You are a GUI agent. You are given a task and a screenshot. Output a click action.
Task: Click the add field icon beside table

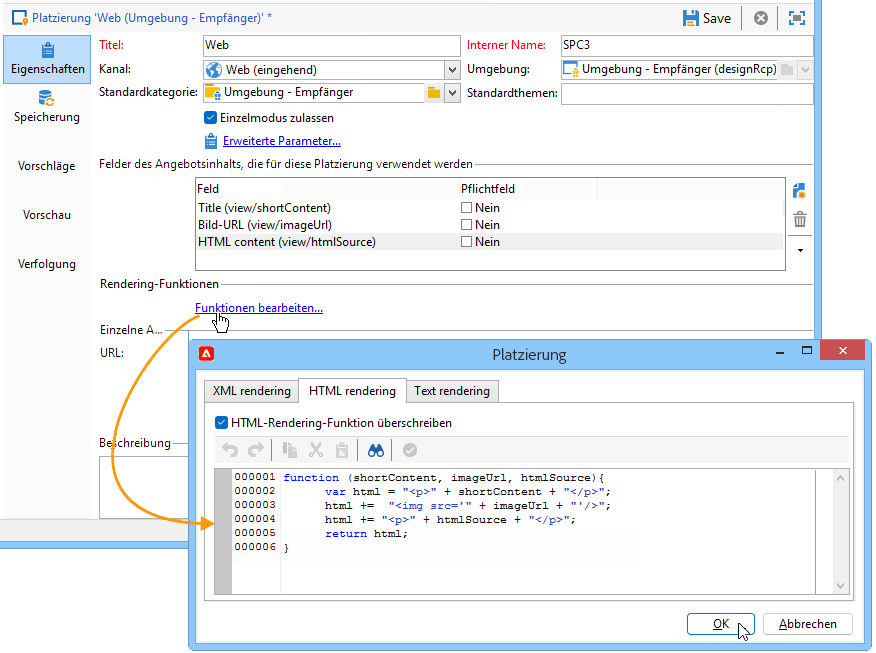[x=799, y=191]
